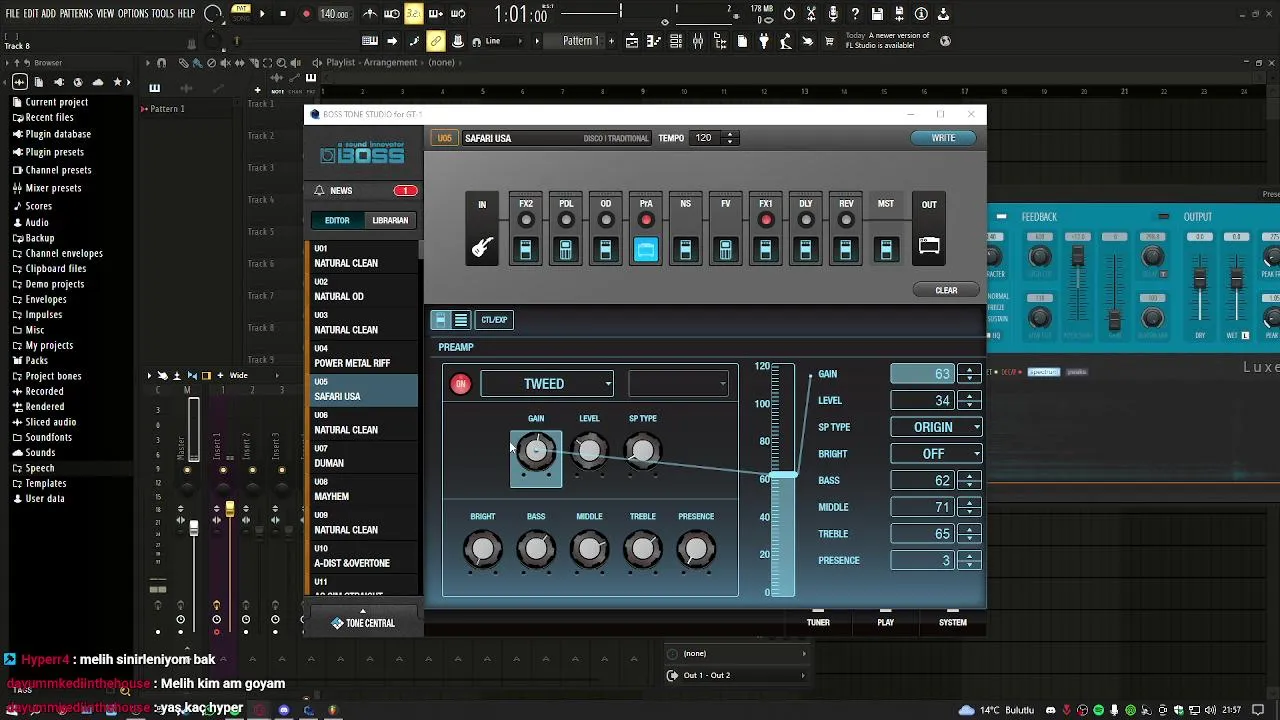Open the TWEED amp type dropdown
1280x720 pixels.
tap(547, 384)
